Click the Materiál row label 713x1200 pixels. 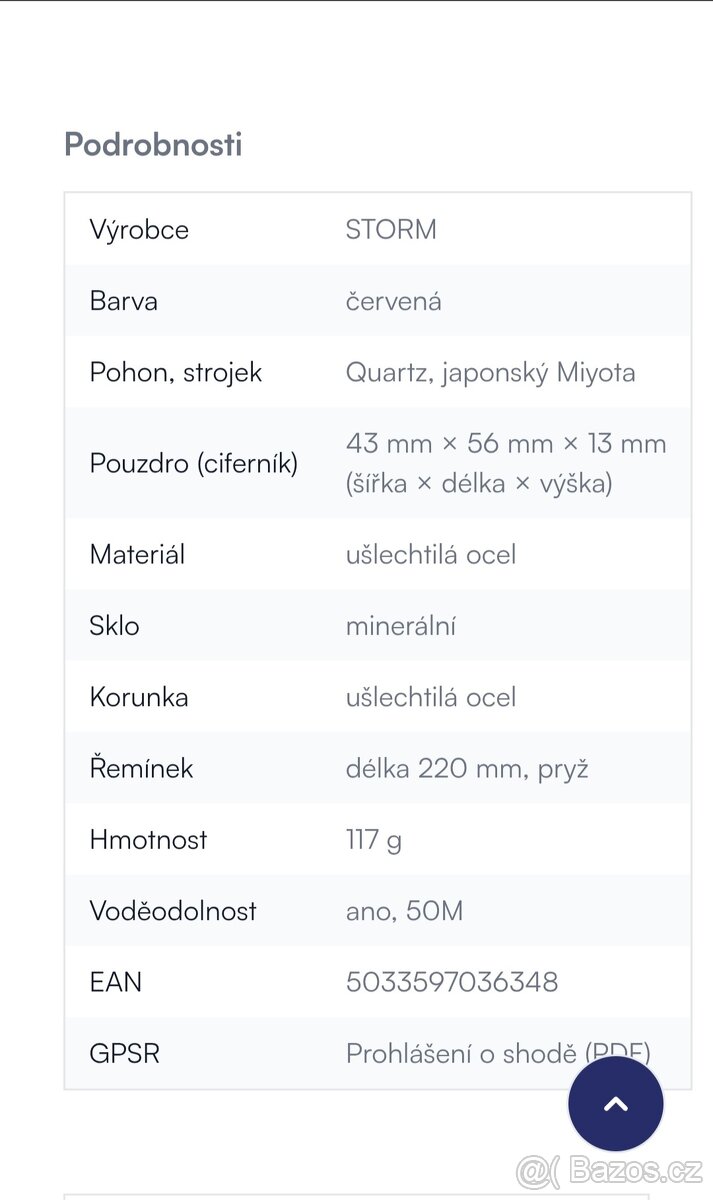(137, 554)
